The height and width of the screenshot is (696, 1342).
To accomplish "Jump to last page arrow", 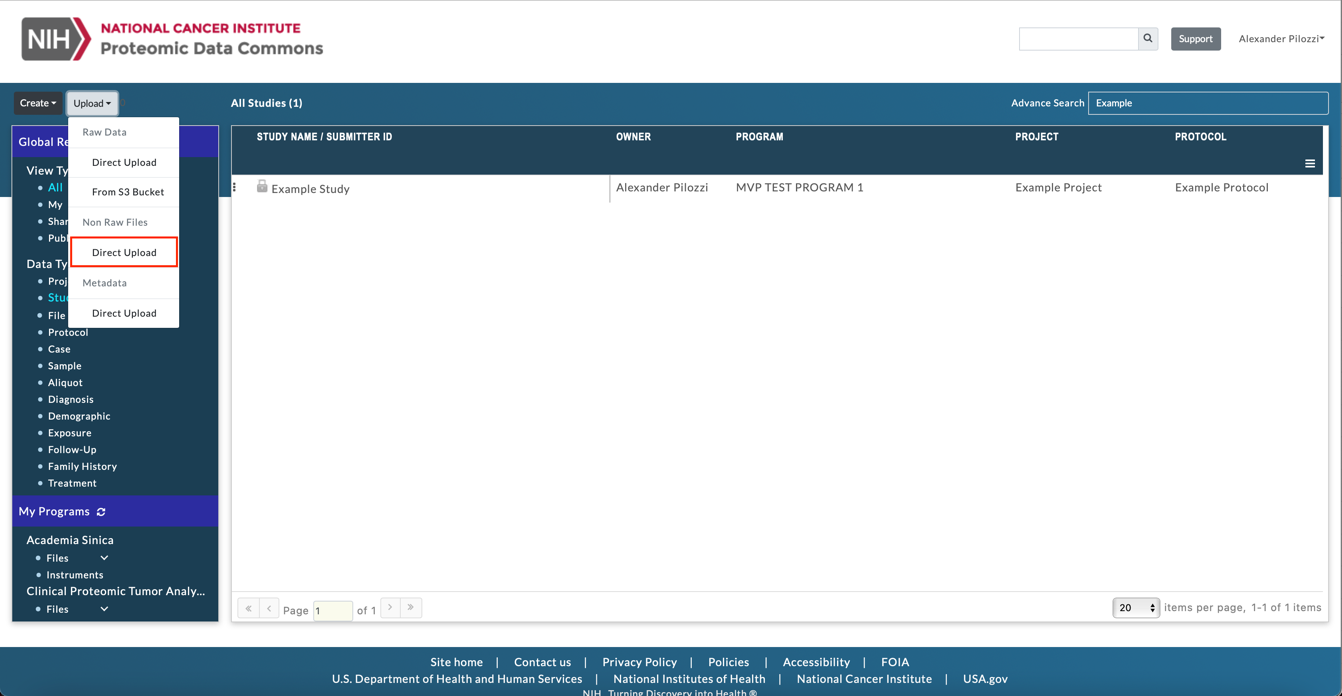I will (411, 608).
